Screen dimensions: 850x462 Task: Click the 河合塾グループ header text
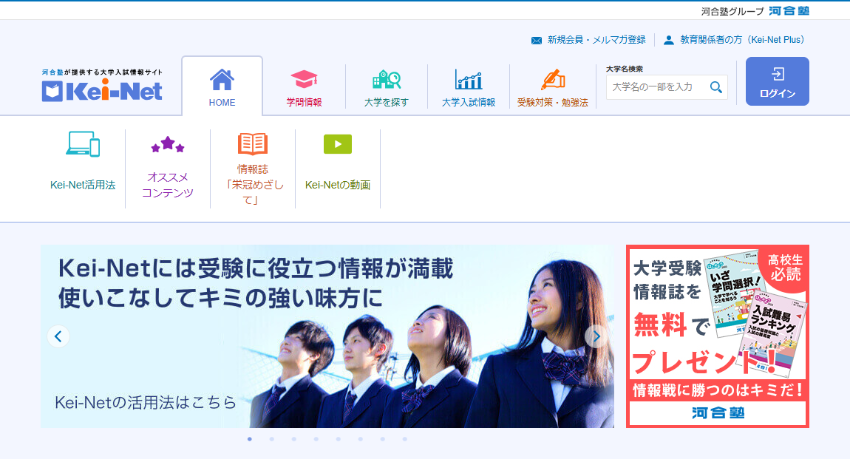(732, 11)
